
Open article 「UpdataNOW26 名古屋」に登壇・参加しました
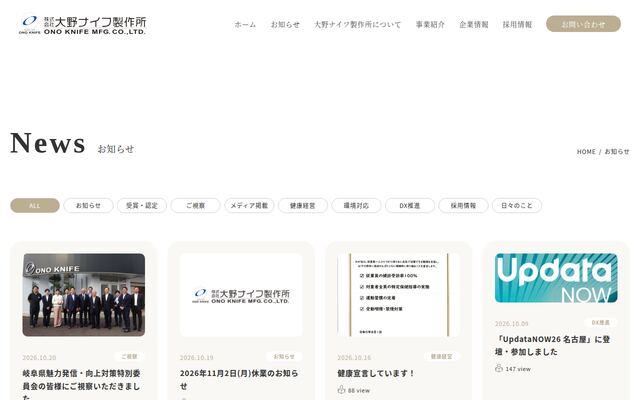coord(553,345)
